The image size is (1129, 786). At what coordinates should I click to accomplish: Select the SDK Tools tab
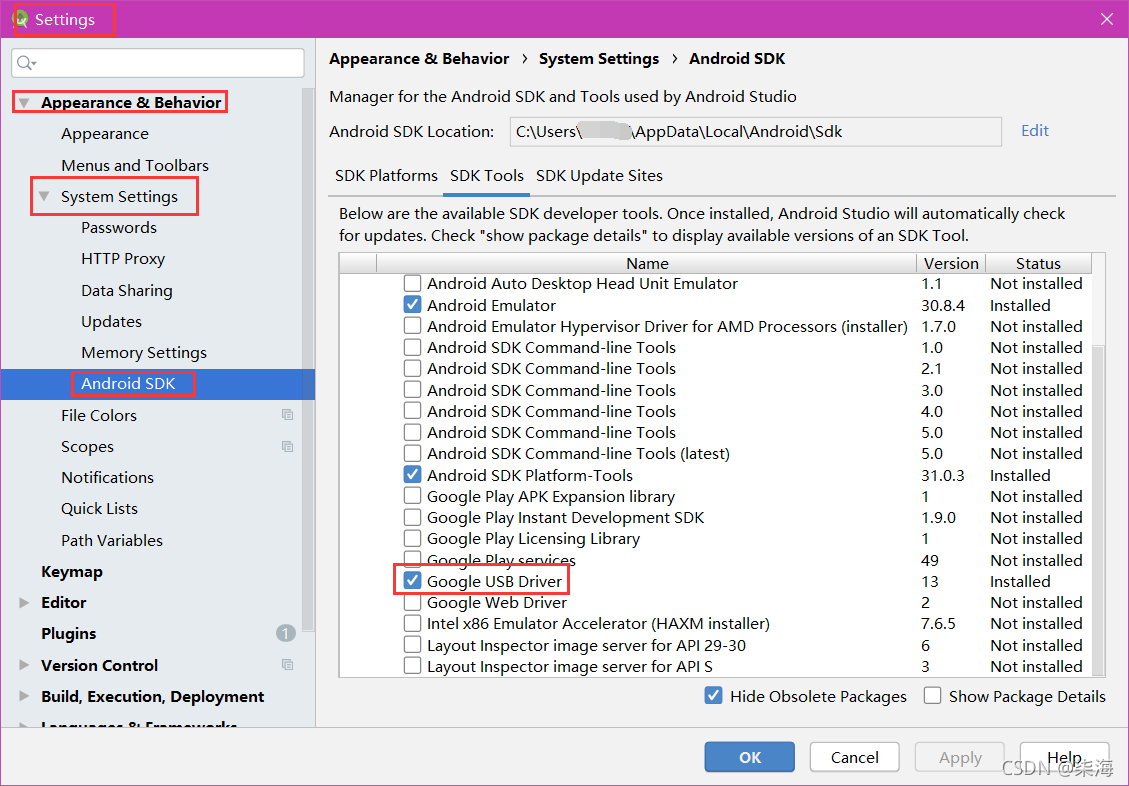point(487,176)
